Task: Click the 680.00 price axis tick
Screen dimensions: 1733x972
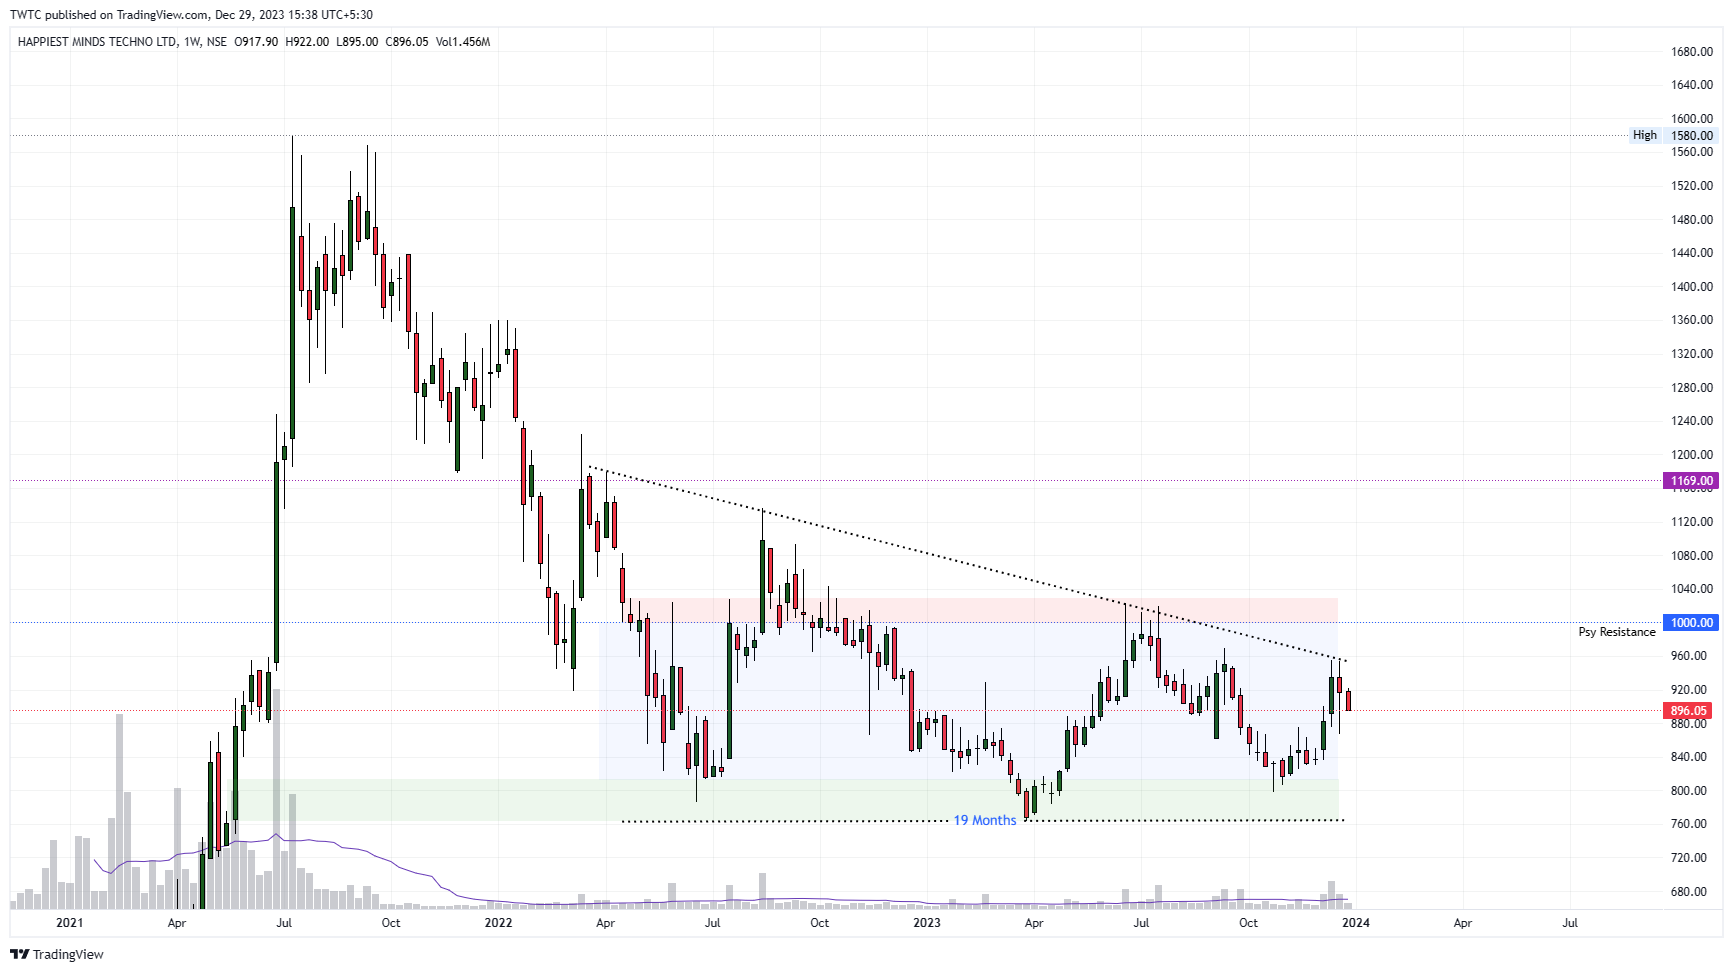Action: (x=1689, y=892)
